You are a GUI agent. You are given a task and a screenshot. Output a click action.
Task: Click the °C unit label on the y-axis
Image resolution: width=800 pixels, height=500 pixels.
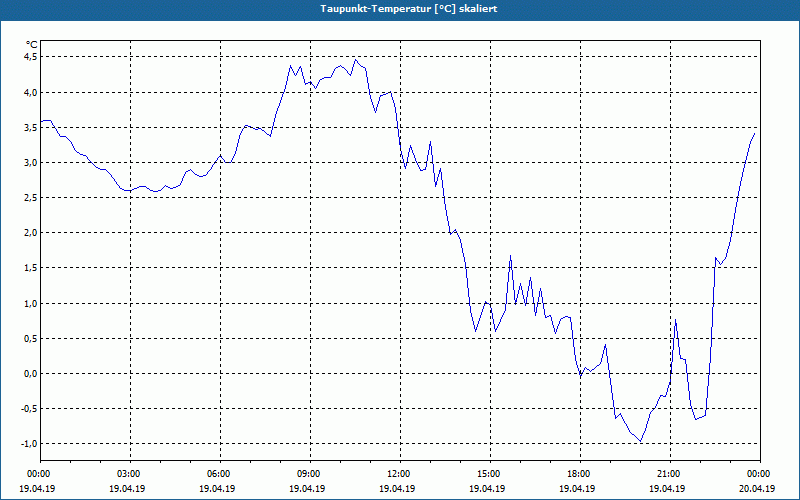coord(31,44)
